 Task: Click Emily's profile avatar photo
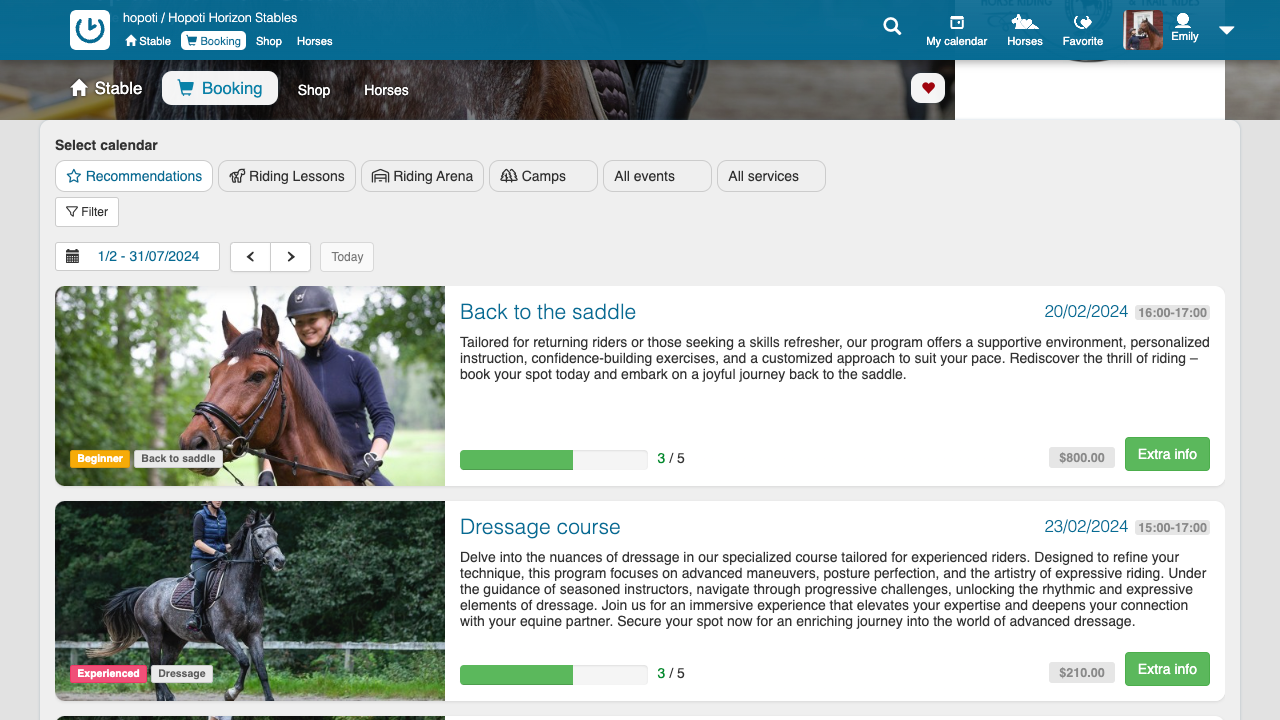click(1143, 30)
